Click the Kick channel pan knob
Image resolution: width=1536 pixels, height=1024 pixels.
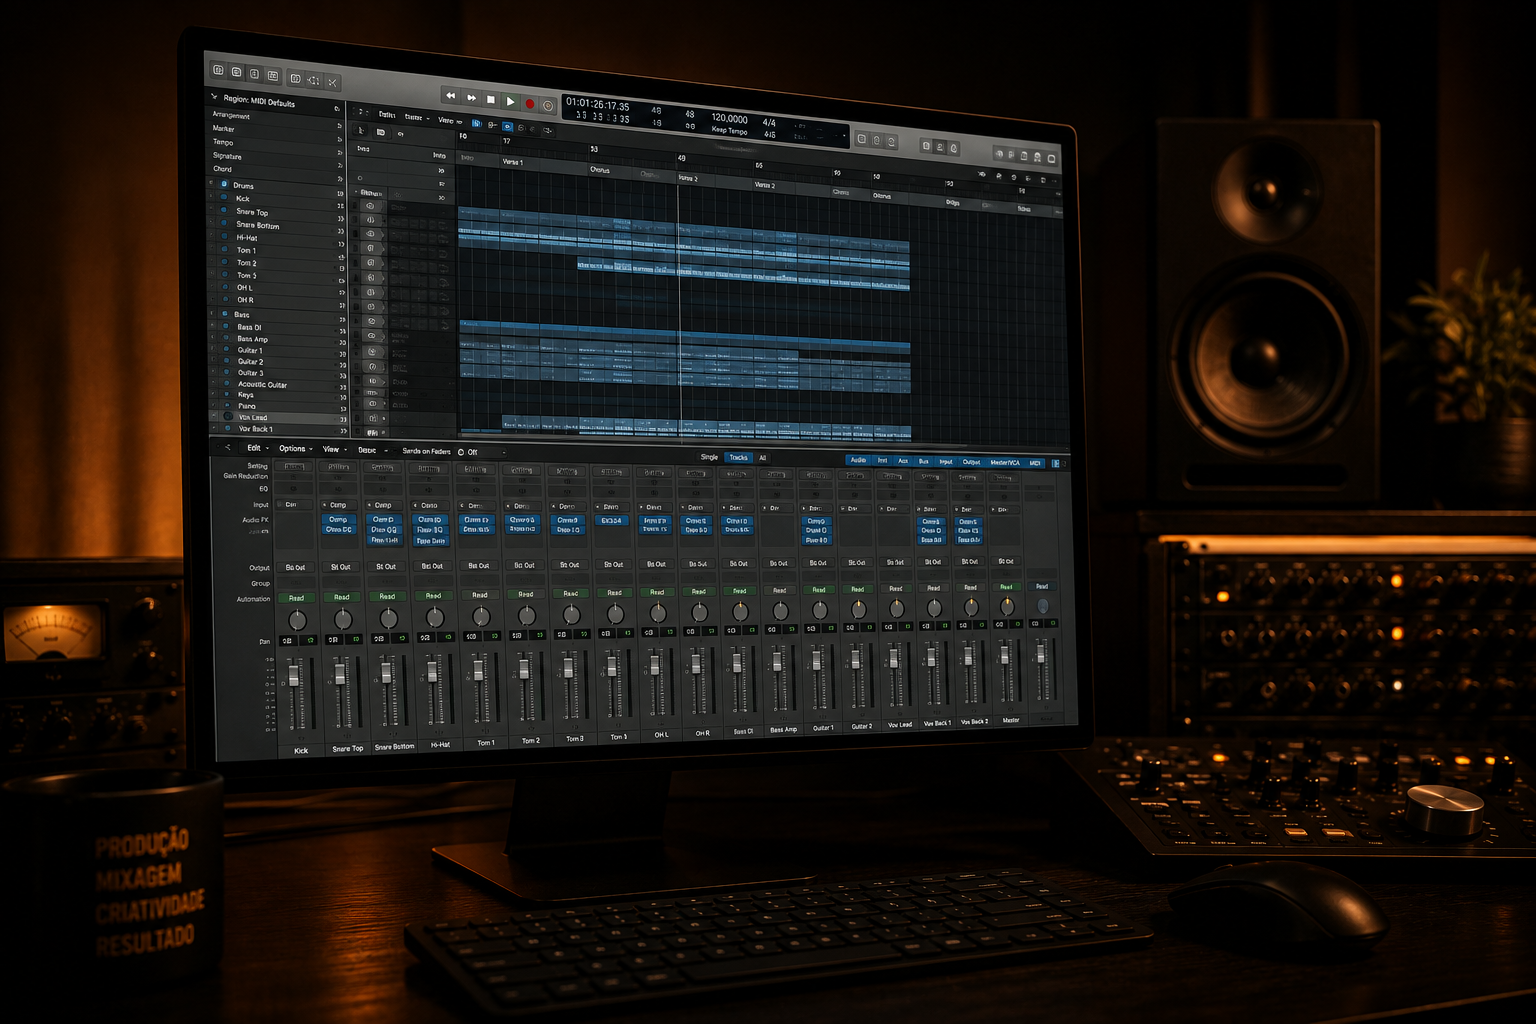tap(297, 621)
